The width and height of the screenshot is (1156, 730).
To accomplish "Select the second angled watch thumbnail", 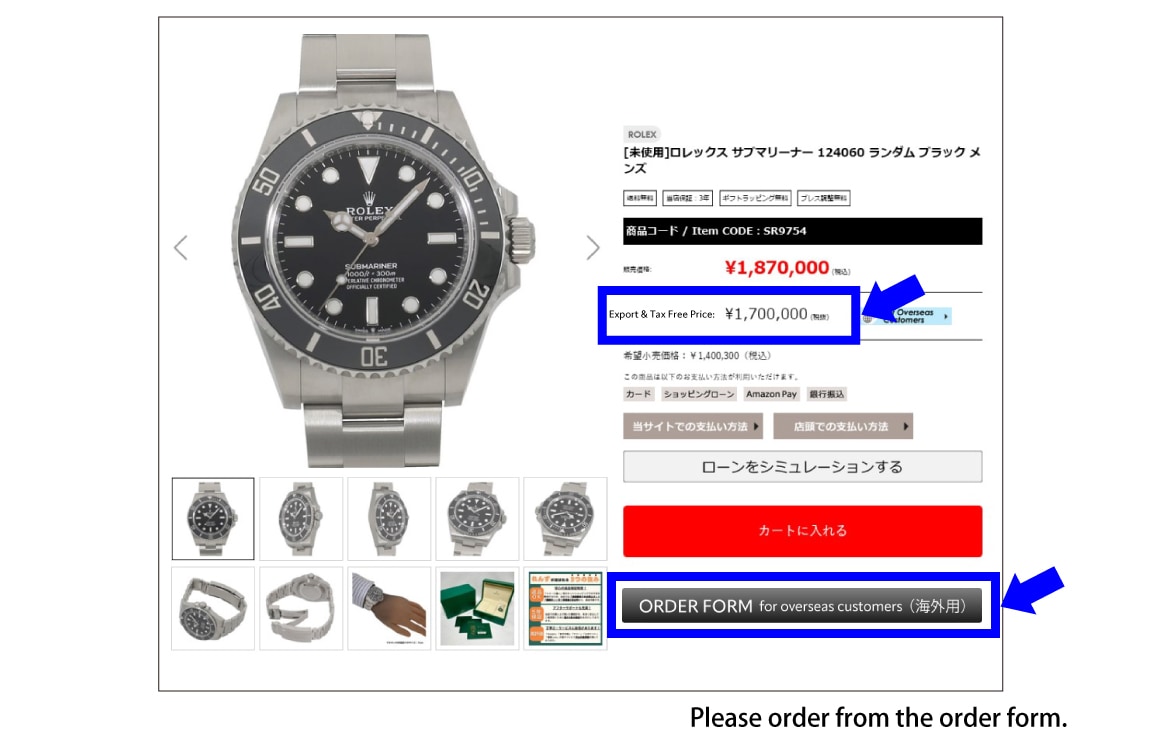I will tap(301, 518).
